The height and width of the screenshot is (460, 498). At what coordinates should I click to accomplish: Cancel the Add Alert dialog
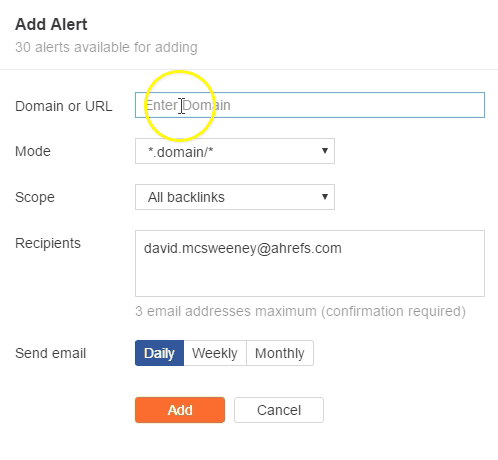[279, 410]
